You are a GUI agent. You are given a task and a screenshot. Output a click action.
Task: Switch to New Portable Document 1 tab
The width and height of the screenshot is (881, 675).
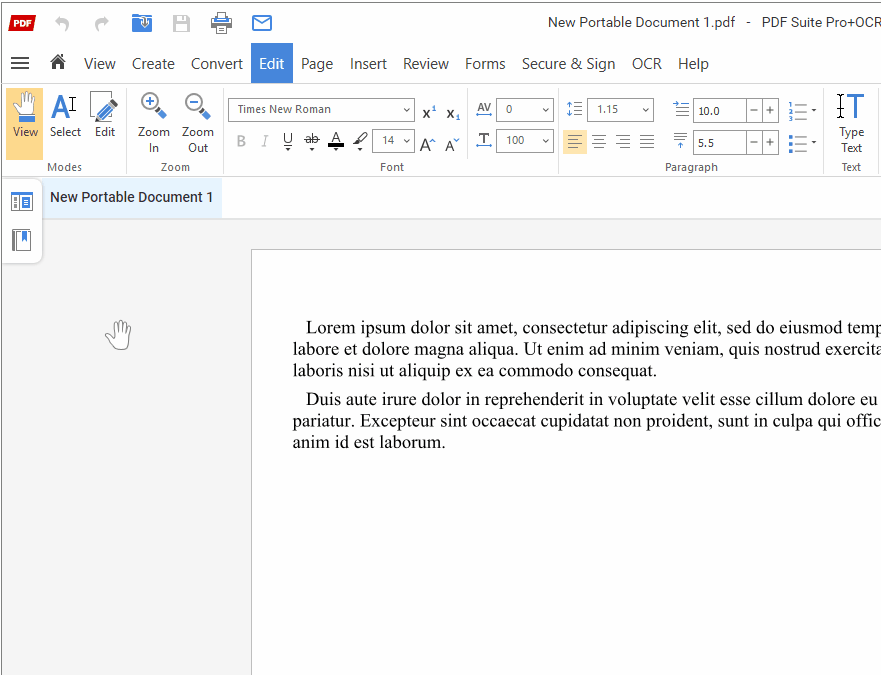point(131,197)
